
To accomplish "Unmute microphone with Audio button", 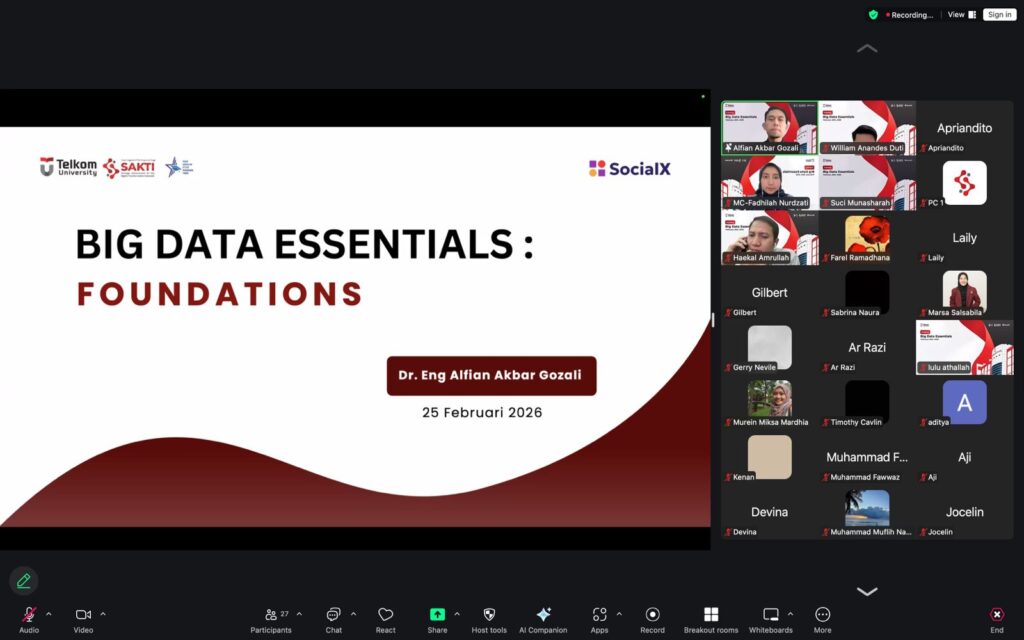I will pyautogui.click(x=29, y=615).
